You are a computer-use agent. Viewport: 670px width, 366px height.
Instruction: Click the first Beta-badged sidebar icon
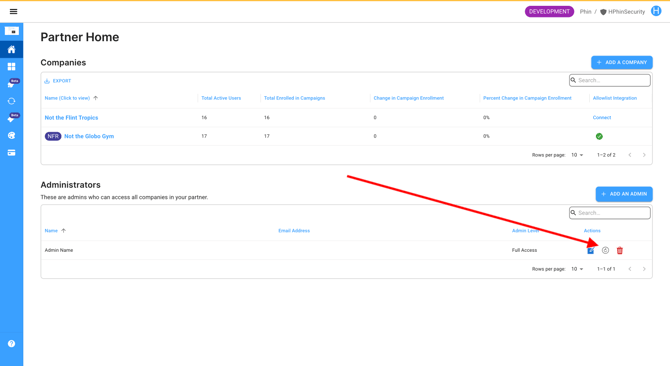[x=12, y=83]
